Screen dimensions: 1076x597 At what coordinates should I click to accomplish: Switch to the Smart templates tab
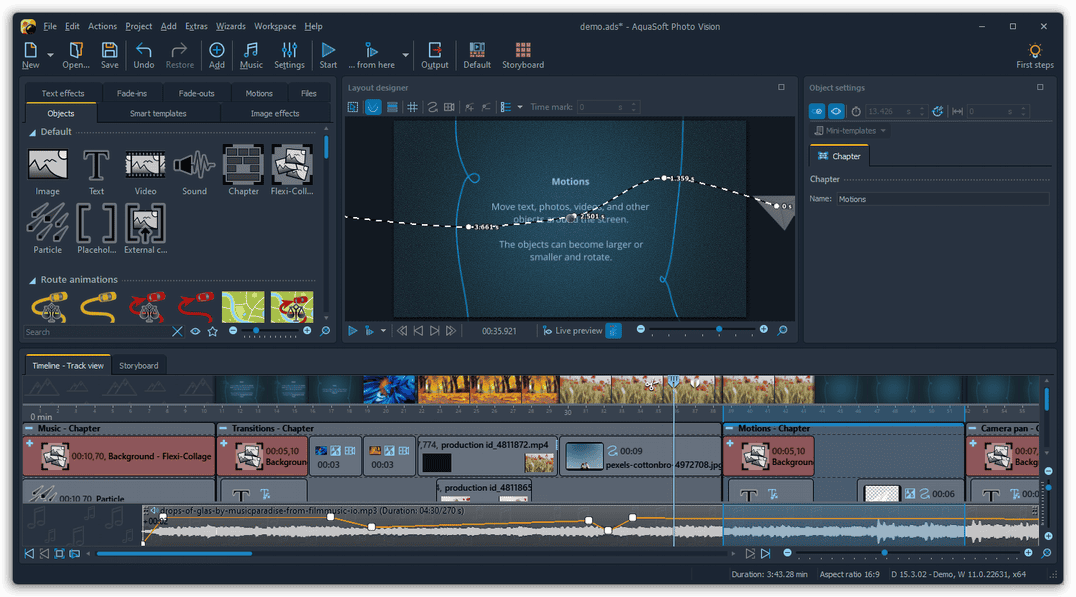pos(158,113)
